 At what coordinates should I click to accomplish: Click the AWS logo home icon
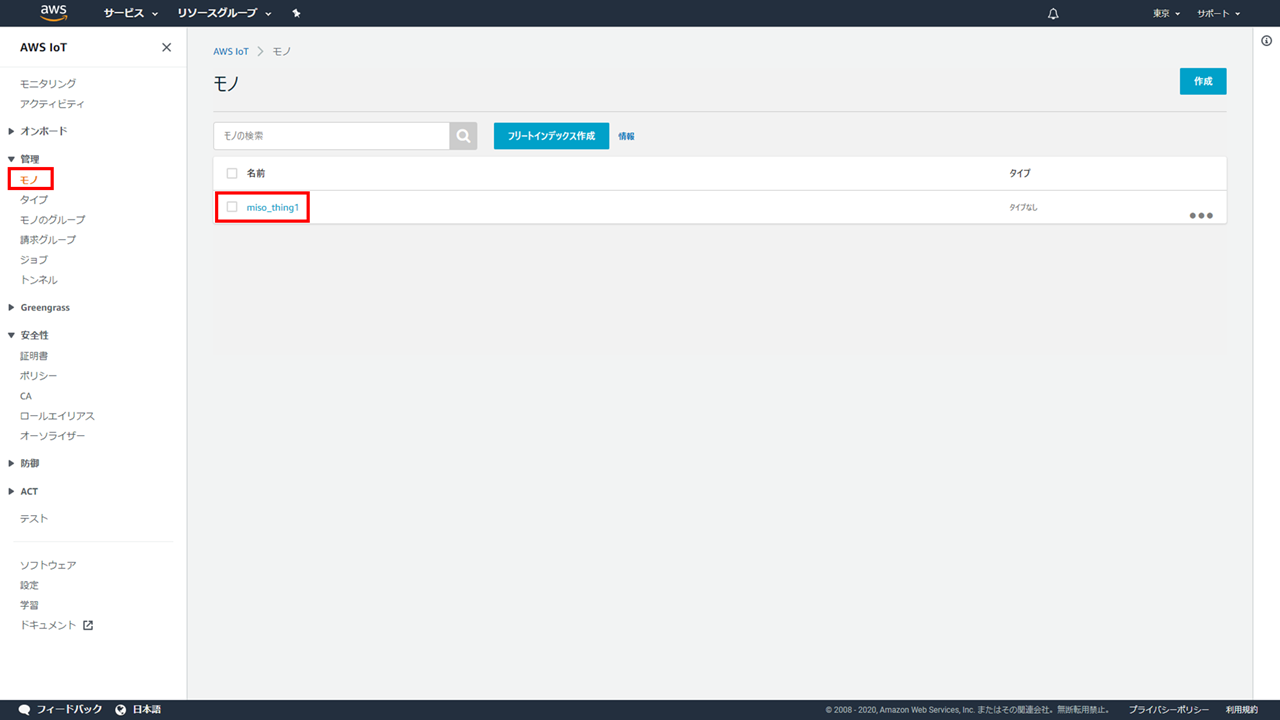(54, 13)
